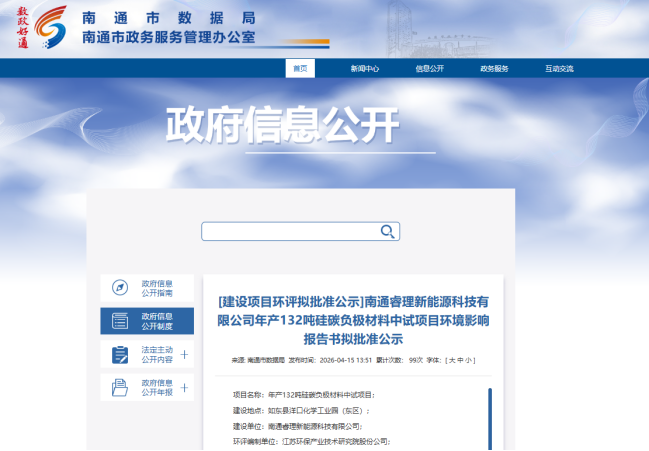
Task: Click the article title about 132吨硅碳负极材料
Action: click(353, 320)
